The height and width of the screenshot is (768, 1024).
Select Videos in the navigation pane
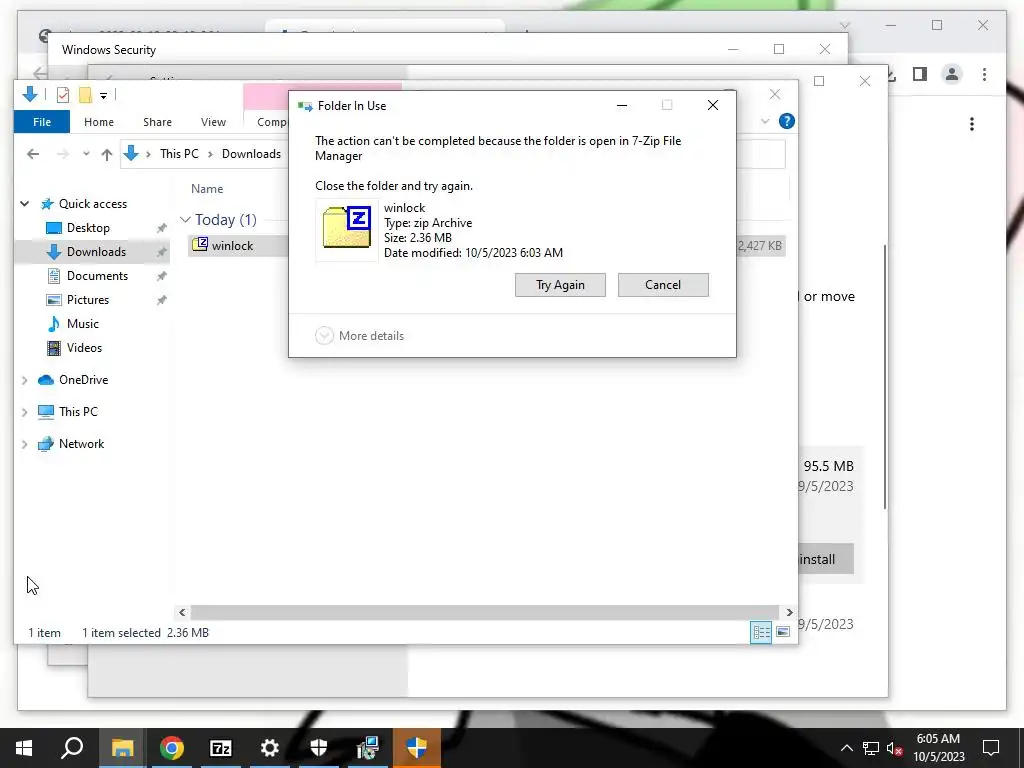(84, 348)
